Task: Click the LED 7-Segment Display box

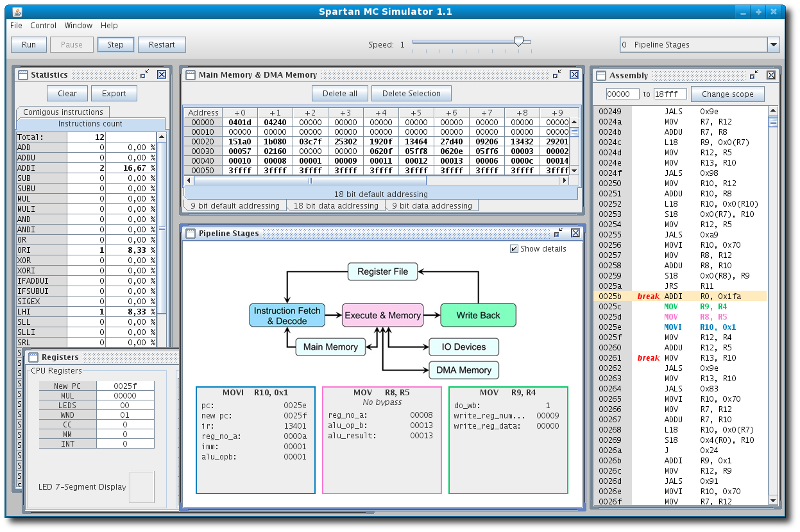Action: pyautogui.click(x=142, y=487)
